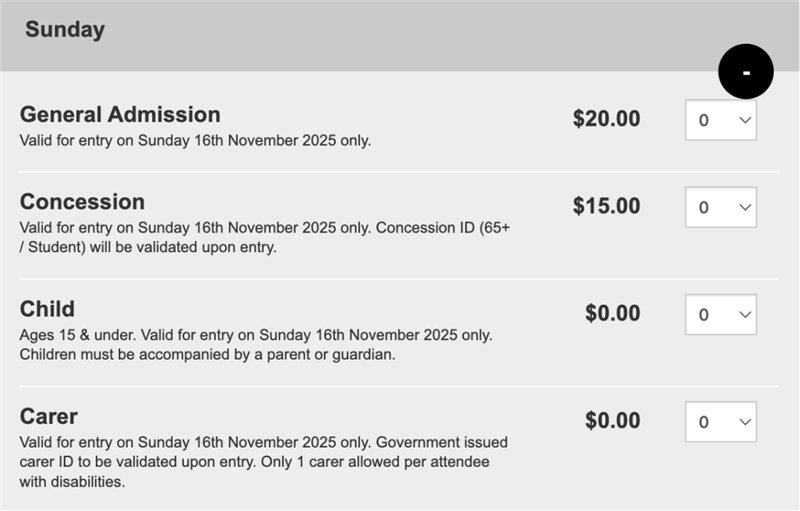The height and width of the screenshot is (511, 800).
Task: Click the $15.00 Concession price
Action: [606, 206]
